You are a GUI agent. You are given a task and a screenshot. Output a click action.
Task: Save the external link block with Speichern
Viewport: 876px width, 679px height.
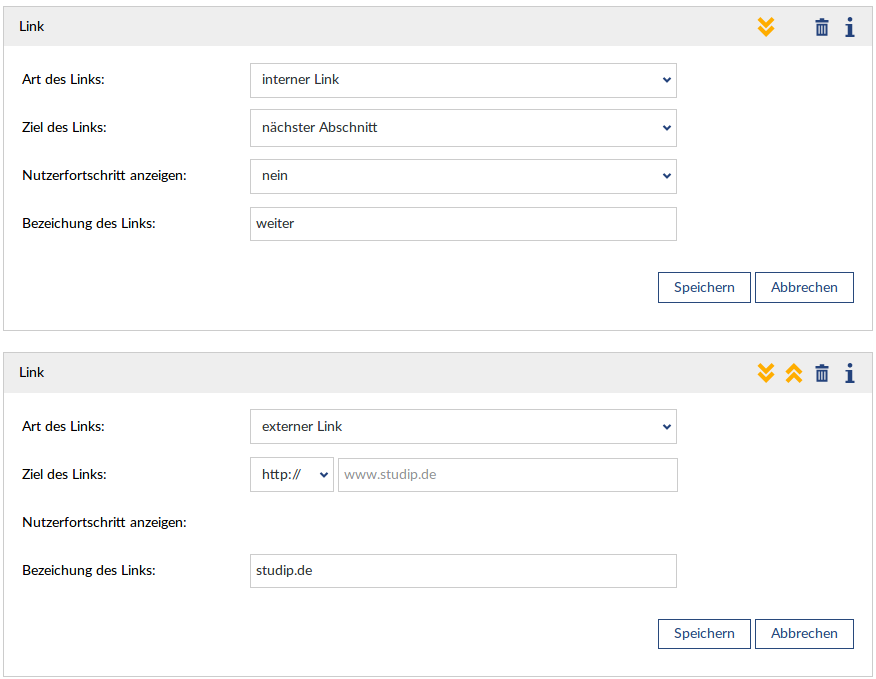coord(704,634)
